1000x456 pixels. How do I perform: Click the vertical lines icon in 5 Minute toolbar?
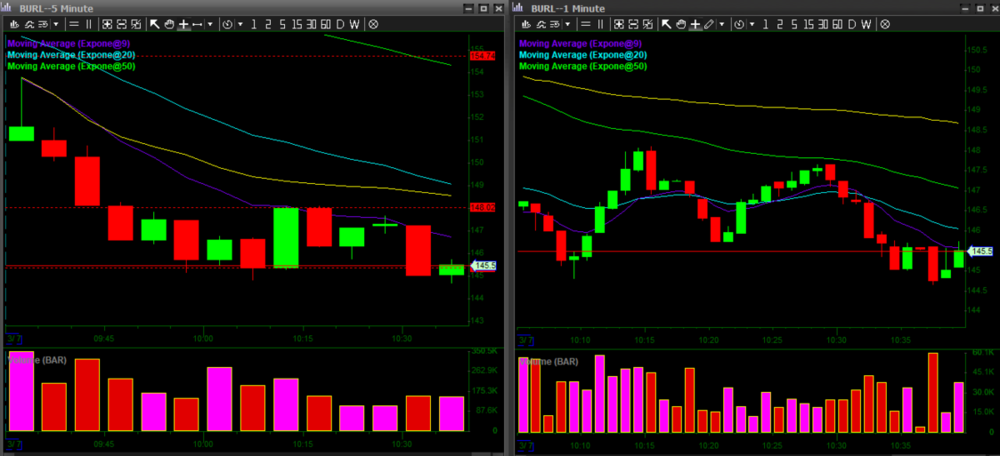pyautogui.click(x=88, y=23)
